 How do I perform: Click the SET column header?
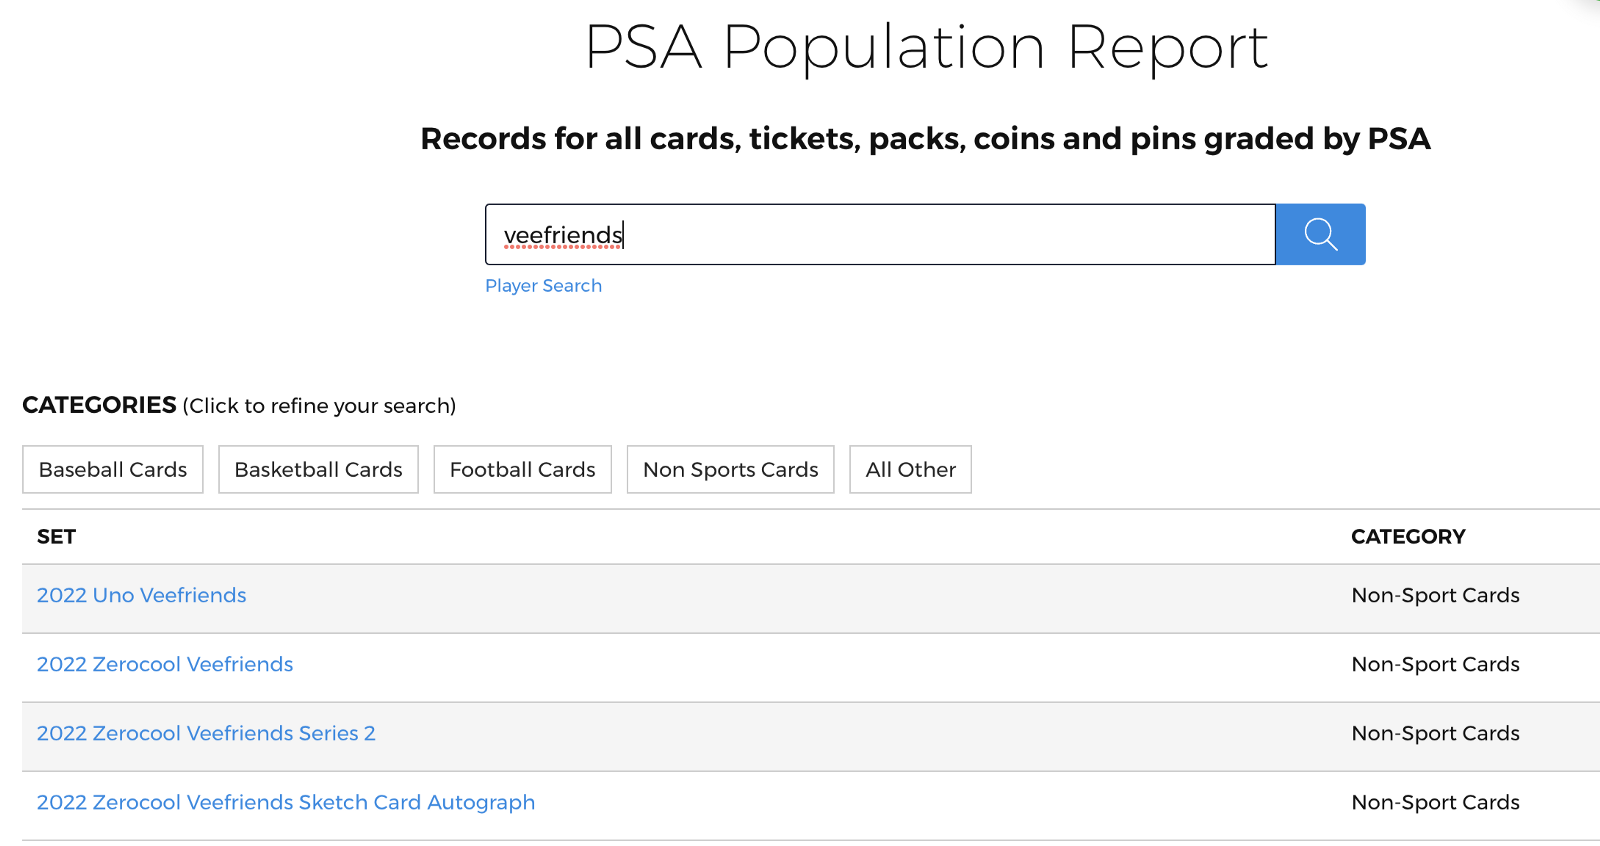[x=56, y=537]
